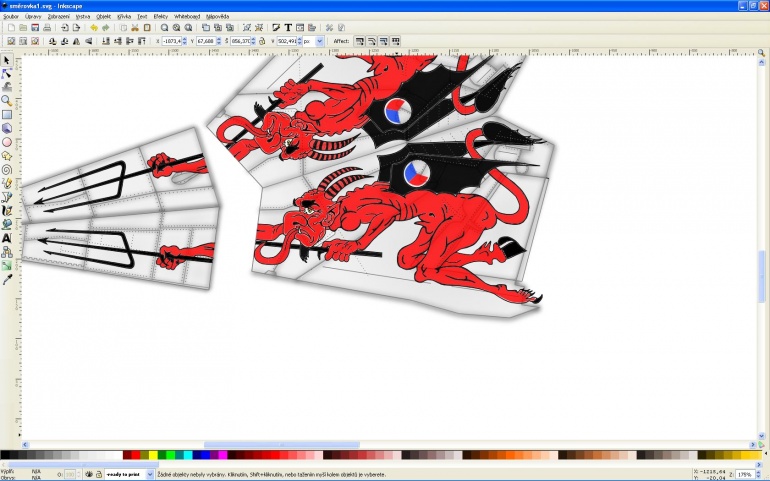Select the Tweak tool
Viewport: 770px width, 481px height.
point(6,87)
